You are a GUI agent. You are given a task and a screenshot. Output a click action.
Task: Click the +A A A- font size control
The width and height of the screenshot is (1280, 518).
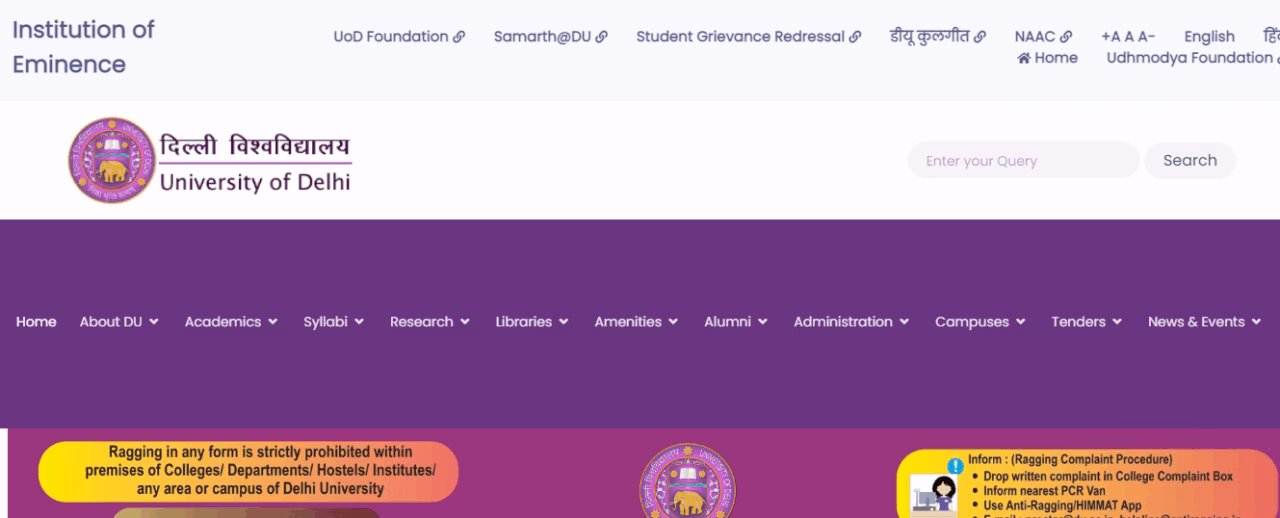1128,37
